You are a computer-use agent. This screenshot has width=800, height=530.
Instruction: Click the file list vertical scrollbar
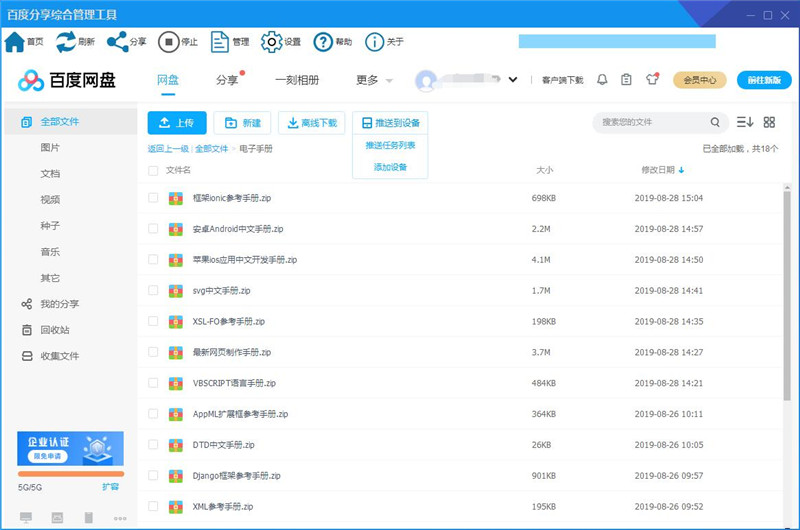pyautogui.click(x=787, y=294)
